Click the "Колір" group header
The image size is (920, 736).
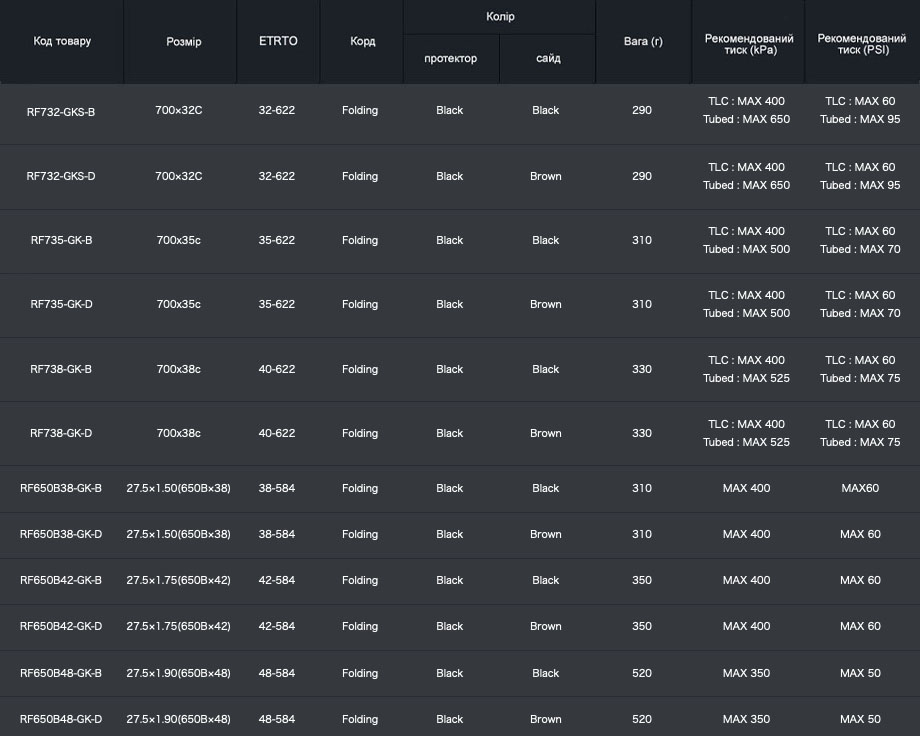(499, 17)
